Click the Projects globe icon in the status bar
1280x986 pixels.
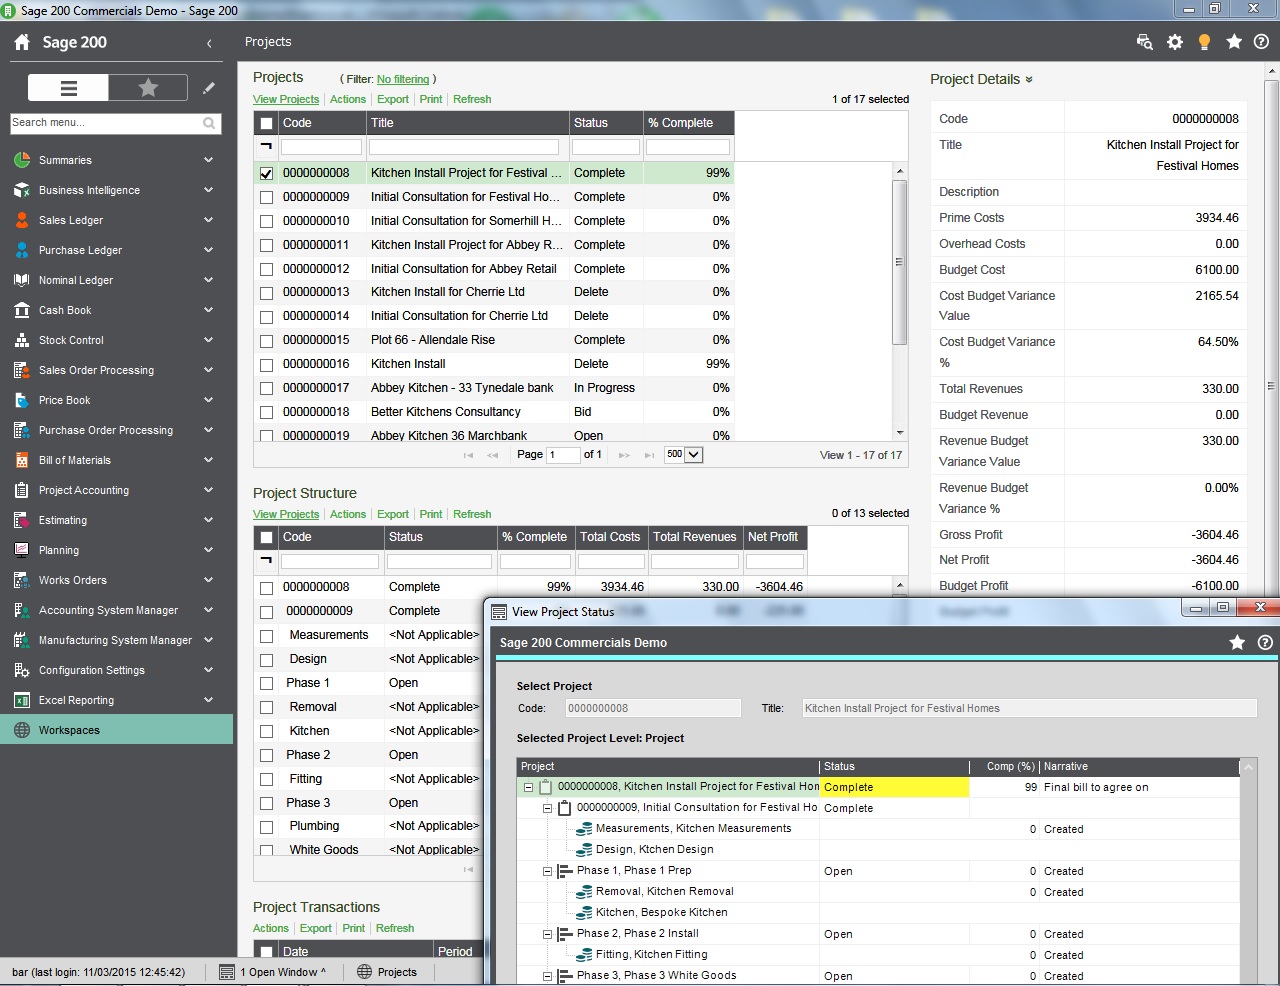point(362,971)
